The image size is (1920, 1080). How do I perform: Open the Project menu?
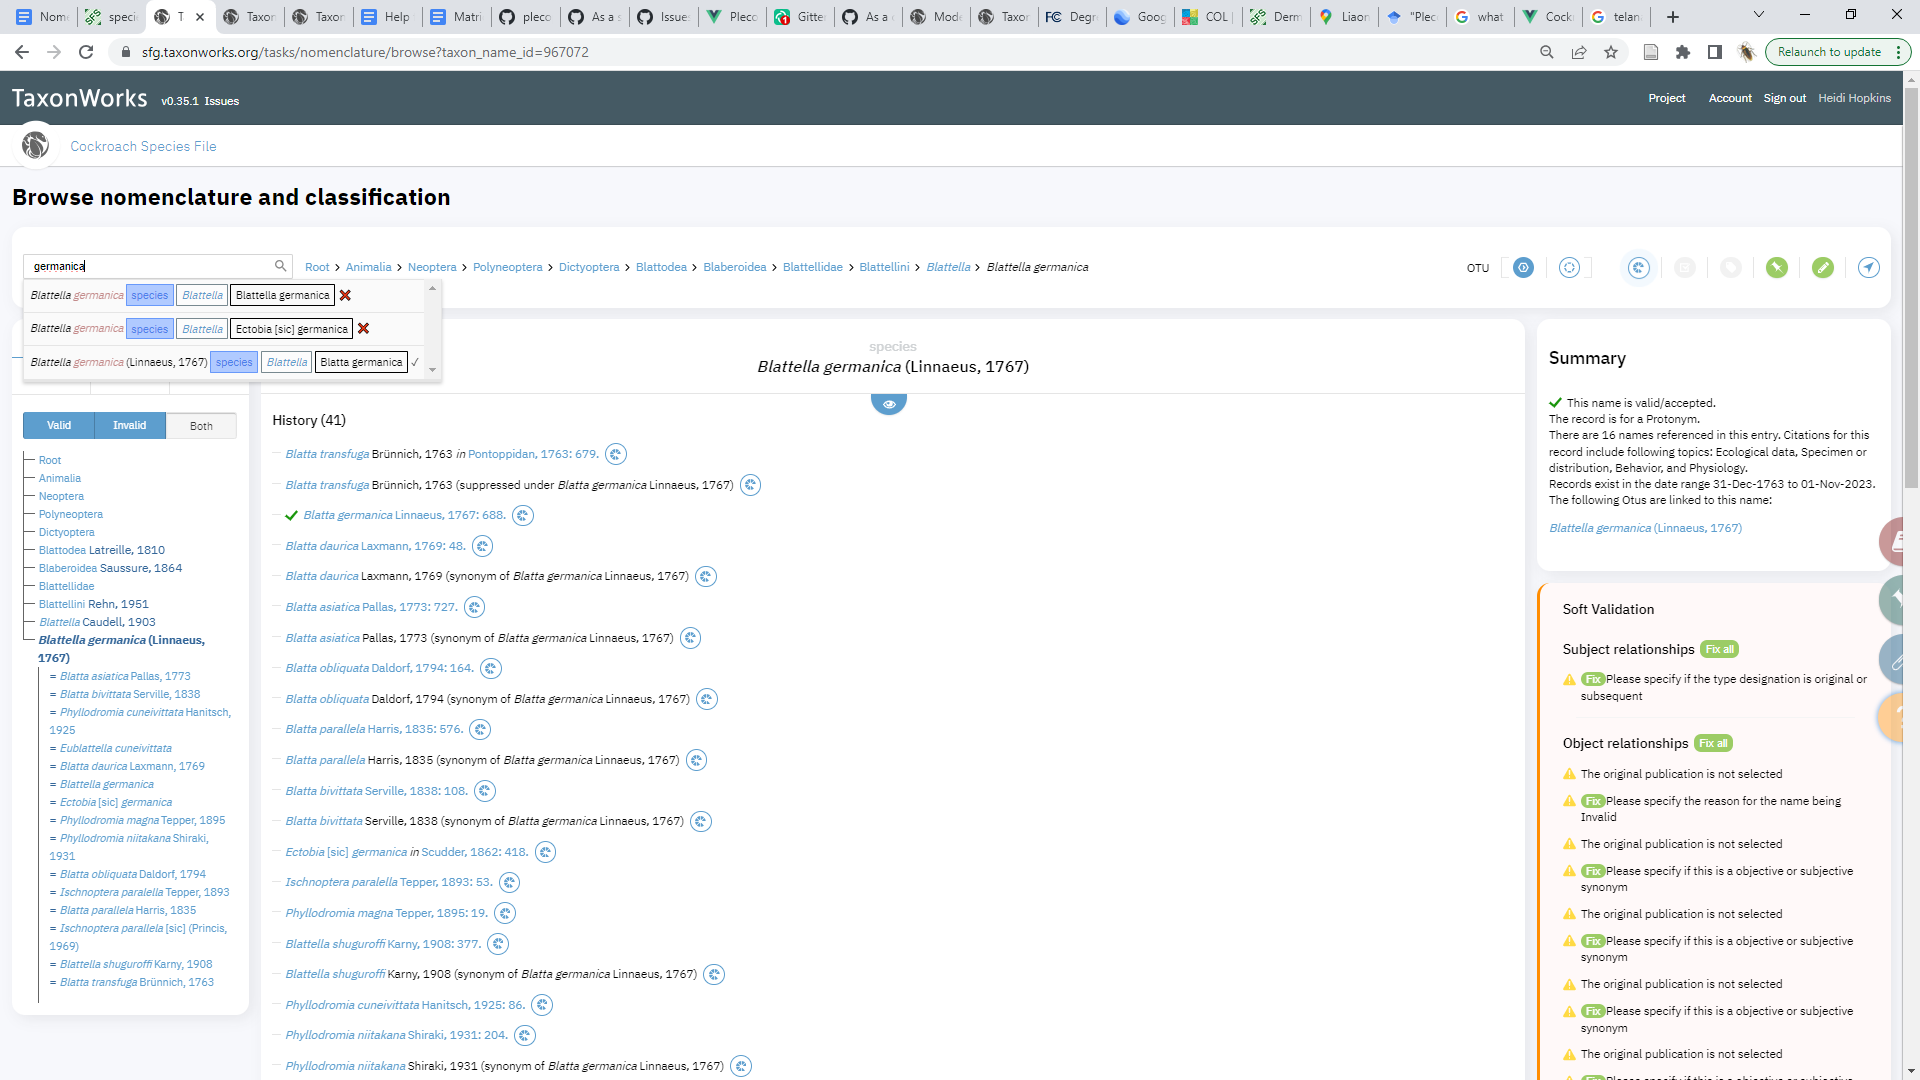coord(1666,98)
